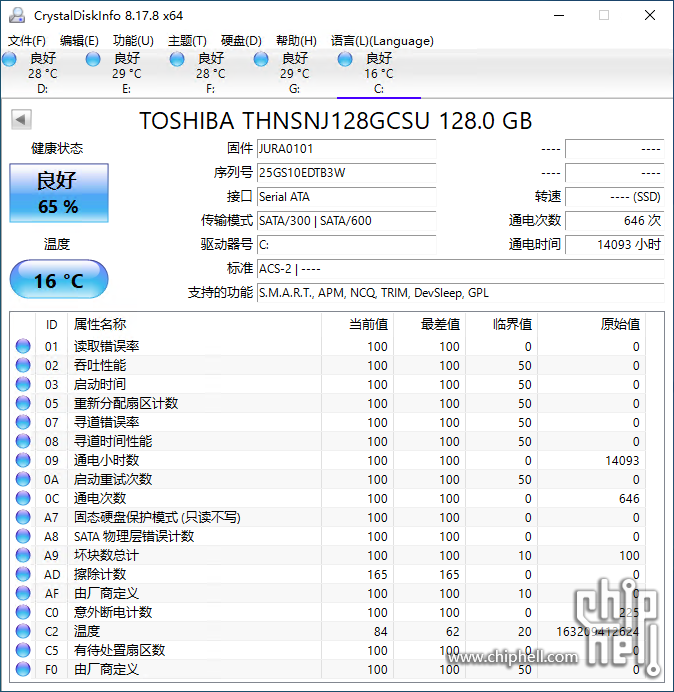Minimize the CrystalDiskInfo window
Viewport: 674px width, 692px height.
point(559,15)
